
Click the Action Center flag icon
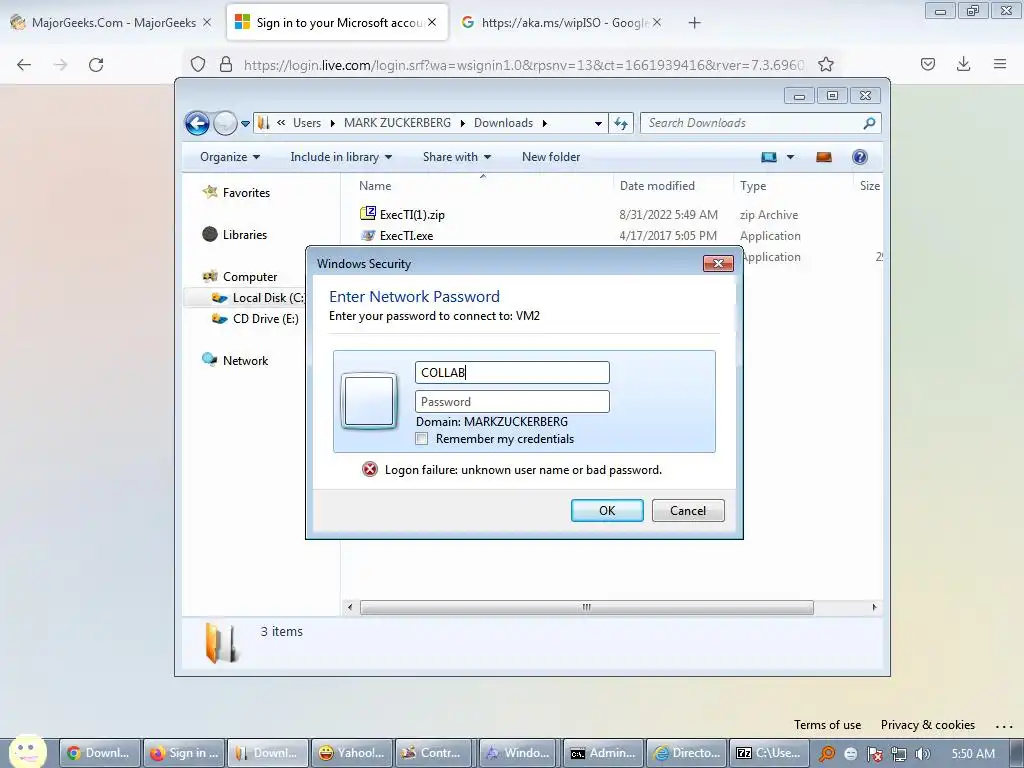(x=874, y=754)
